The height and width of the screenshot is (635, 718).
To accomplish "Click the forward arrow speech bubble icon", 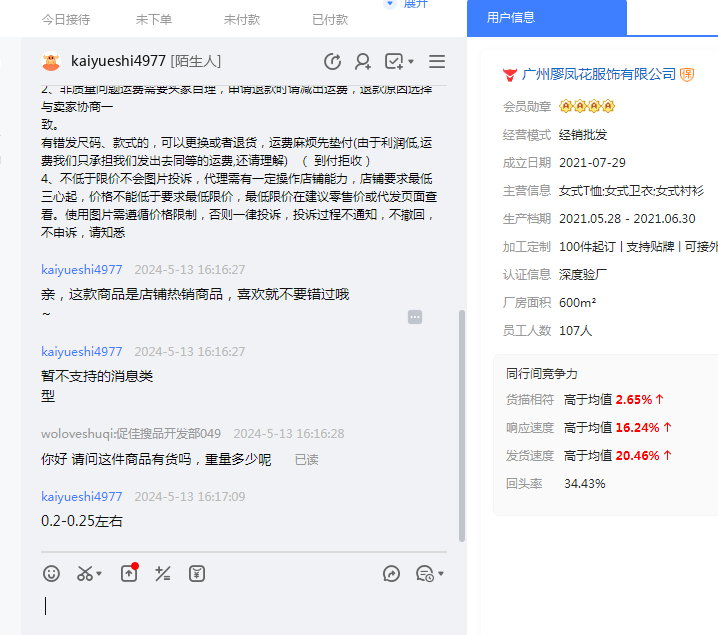I will click(391, 573).
